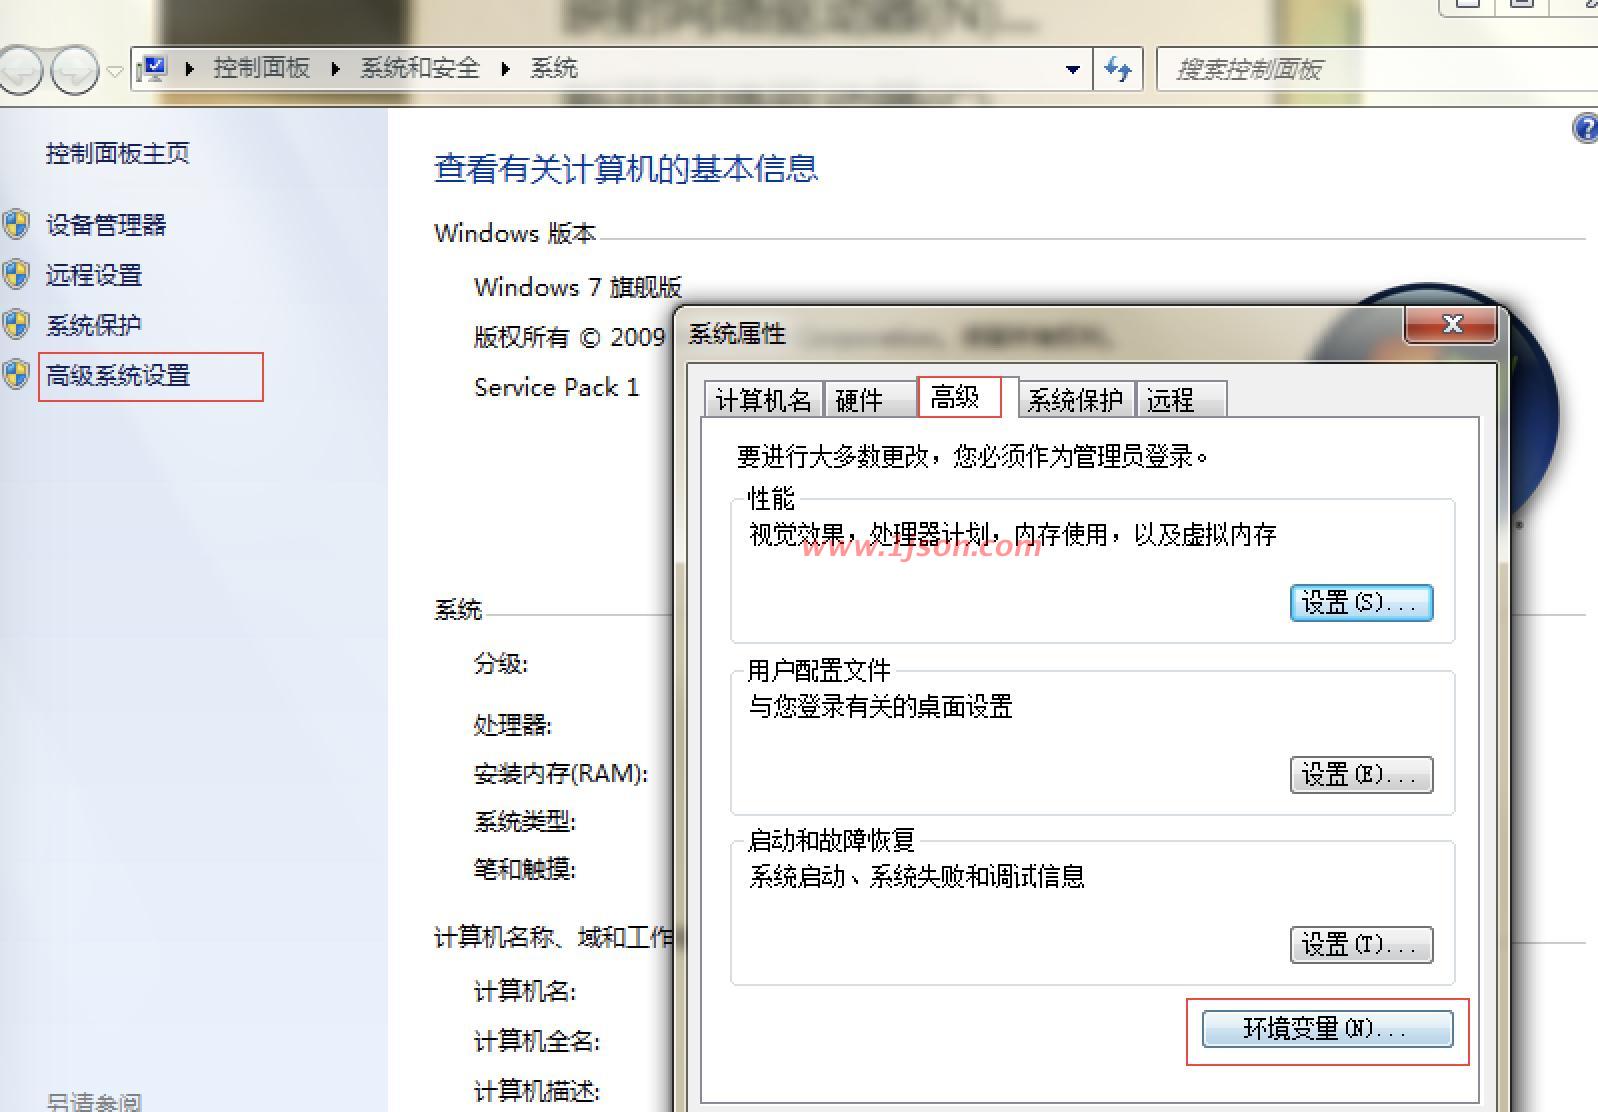Click the Back navigation arrow button
The image size is (1598, 1112).
20,70
